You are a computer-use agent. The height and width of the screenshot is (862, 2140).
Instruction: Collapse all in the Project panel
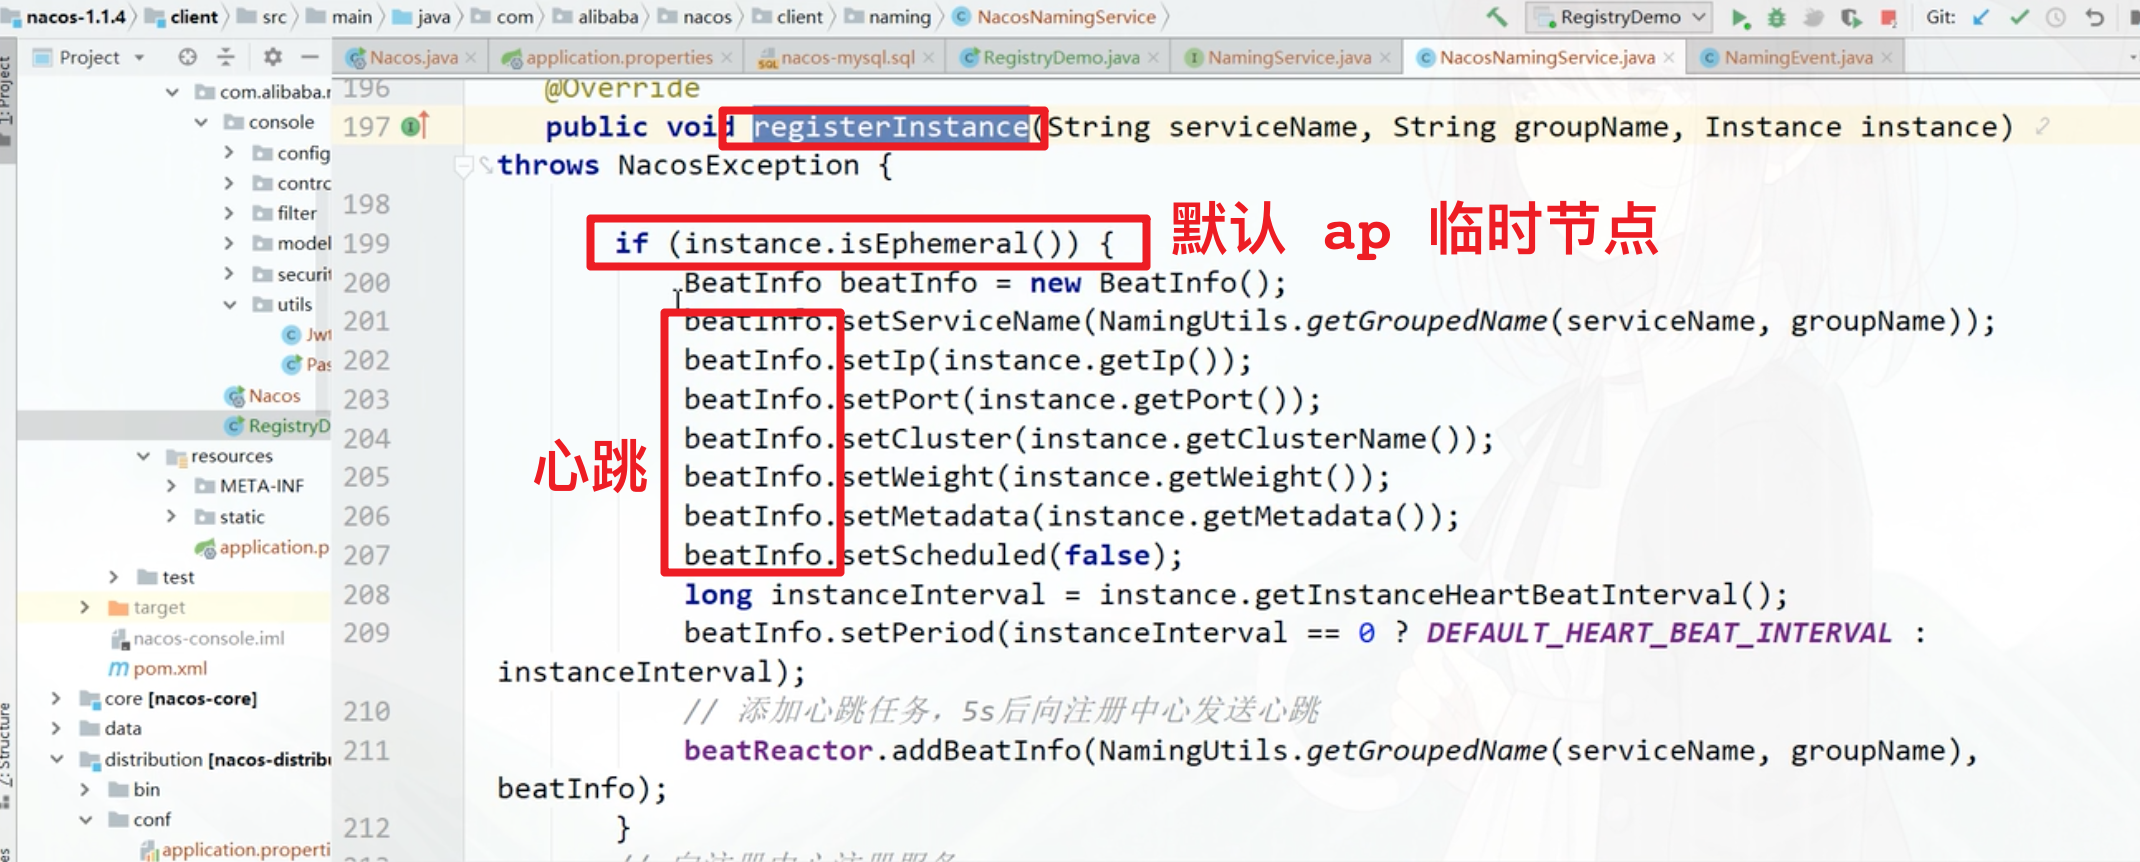[x=226, y=57]
